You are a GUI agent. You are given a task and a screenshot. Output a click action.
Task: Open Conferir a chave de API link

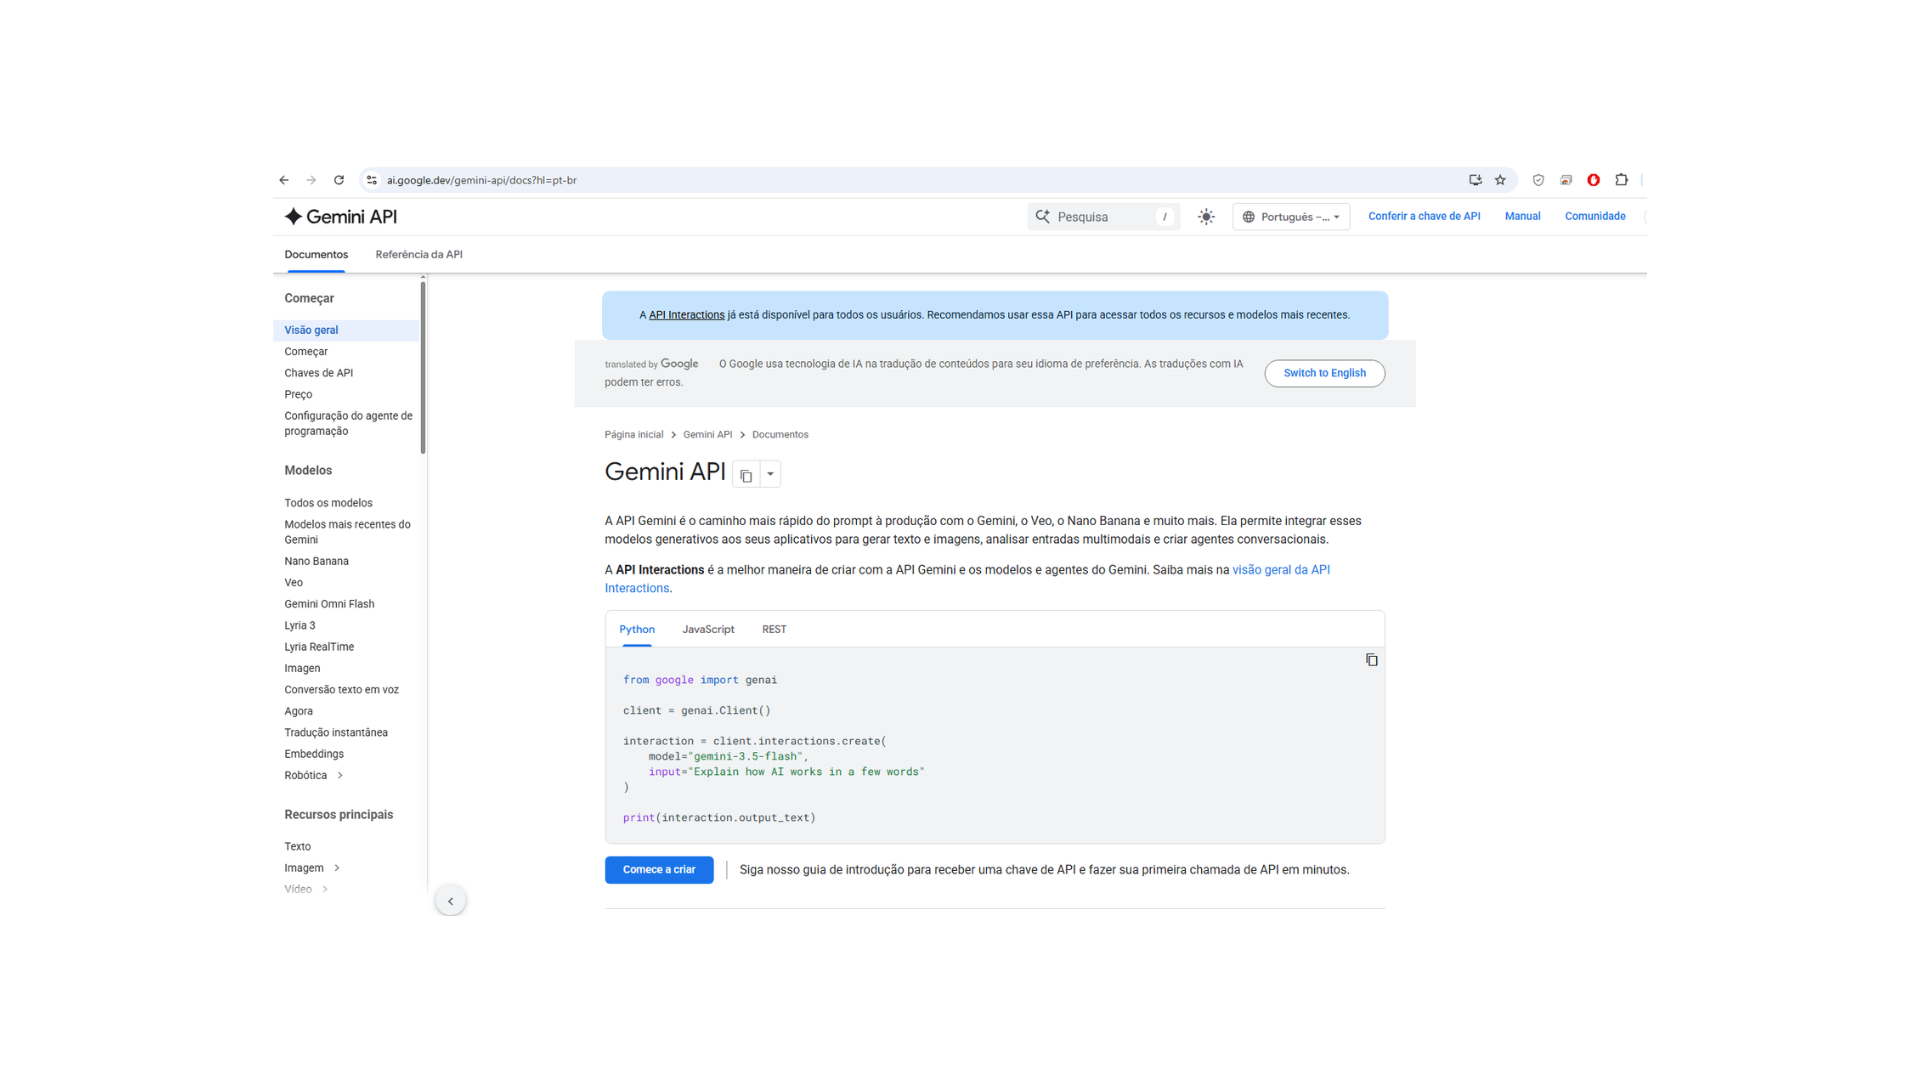pyautogui.click(x=1424, y=216)
